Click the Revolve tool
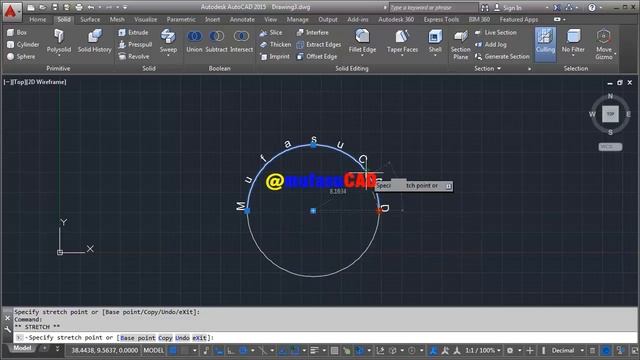 click(133, 57)
